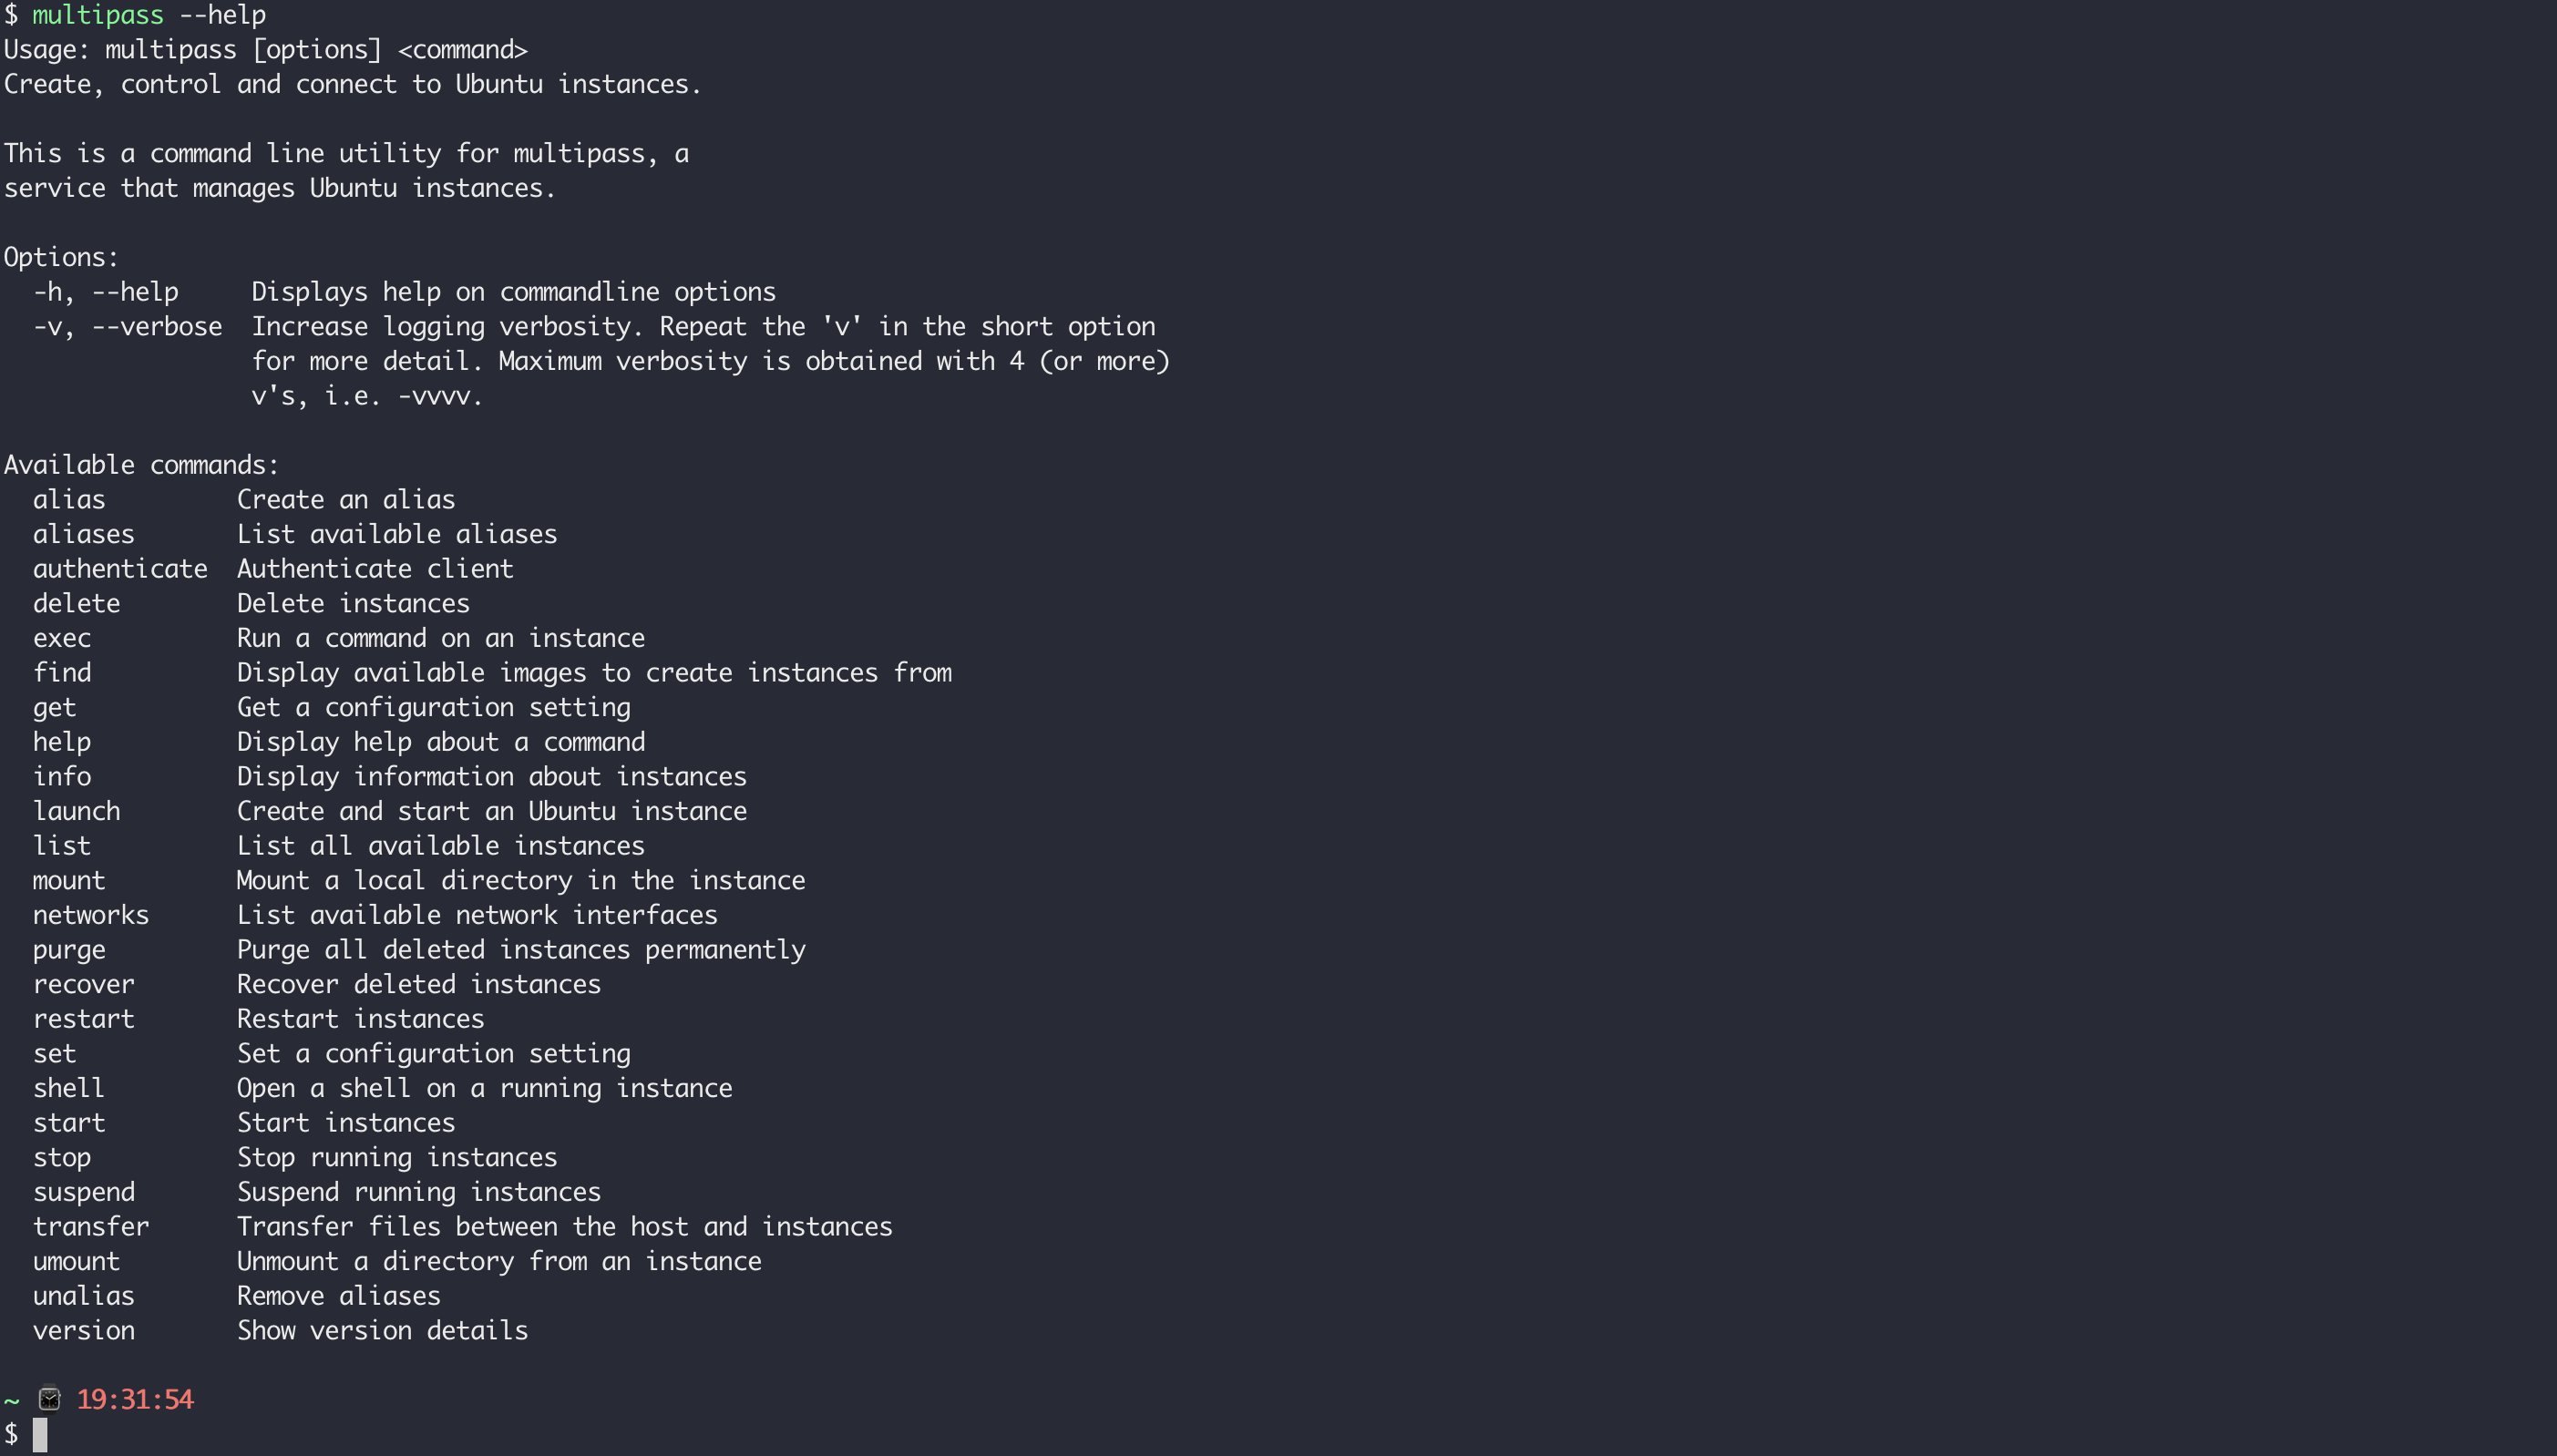The image size is (2557, 1456).
Task: Click the 'Available commands:' heading
Action: 141,465
